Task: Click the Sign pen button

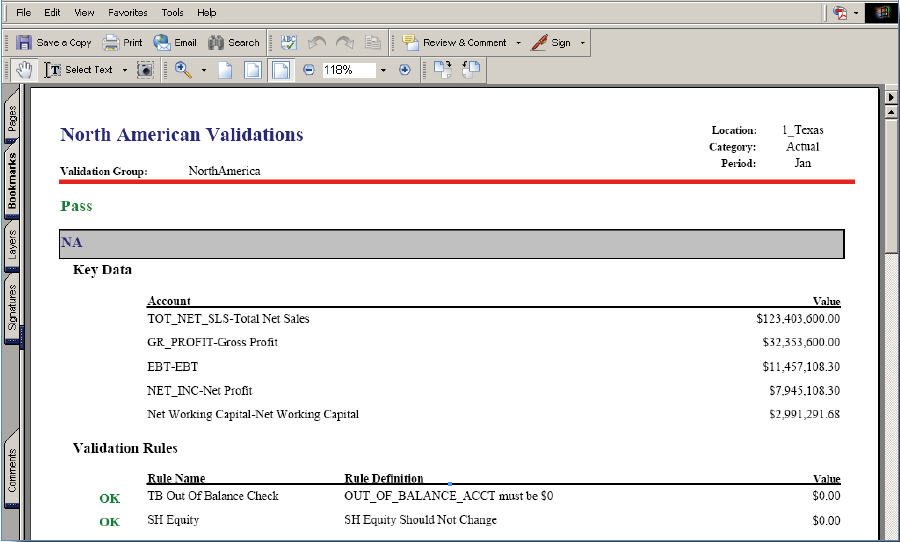Action: pos(550,42)
